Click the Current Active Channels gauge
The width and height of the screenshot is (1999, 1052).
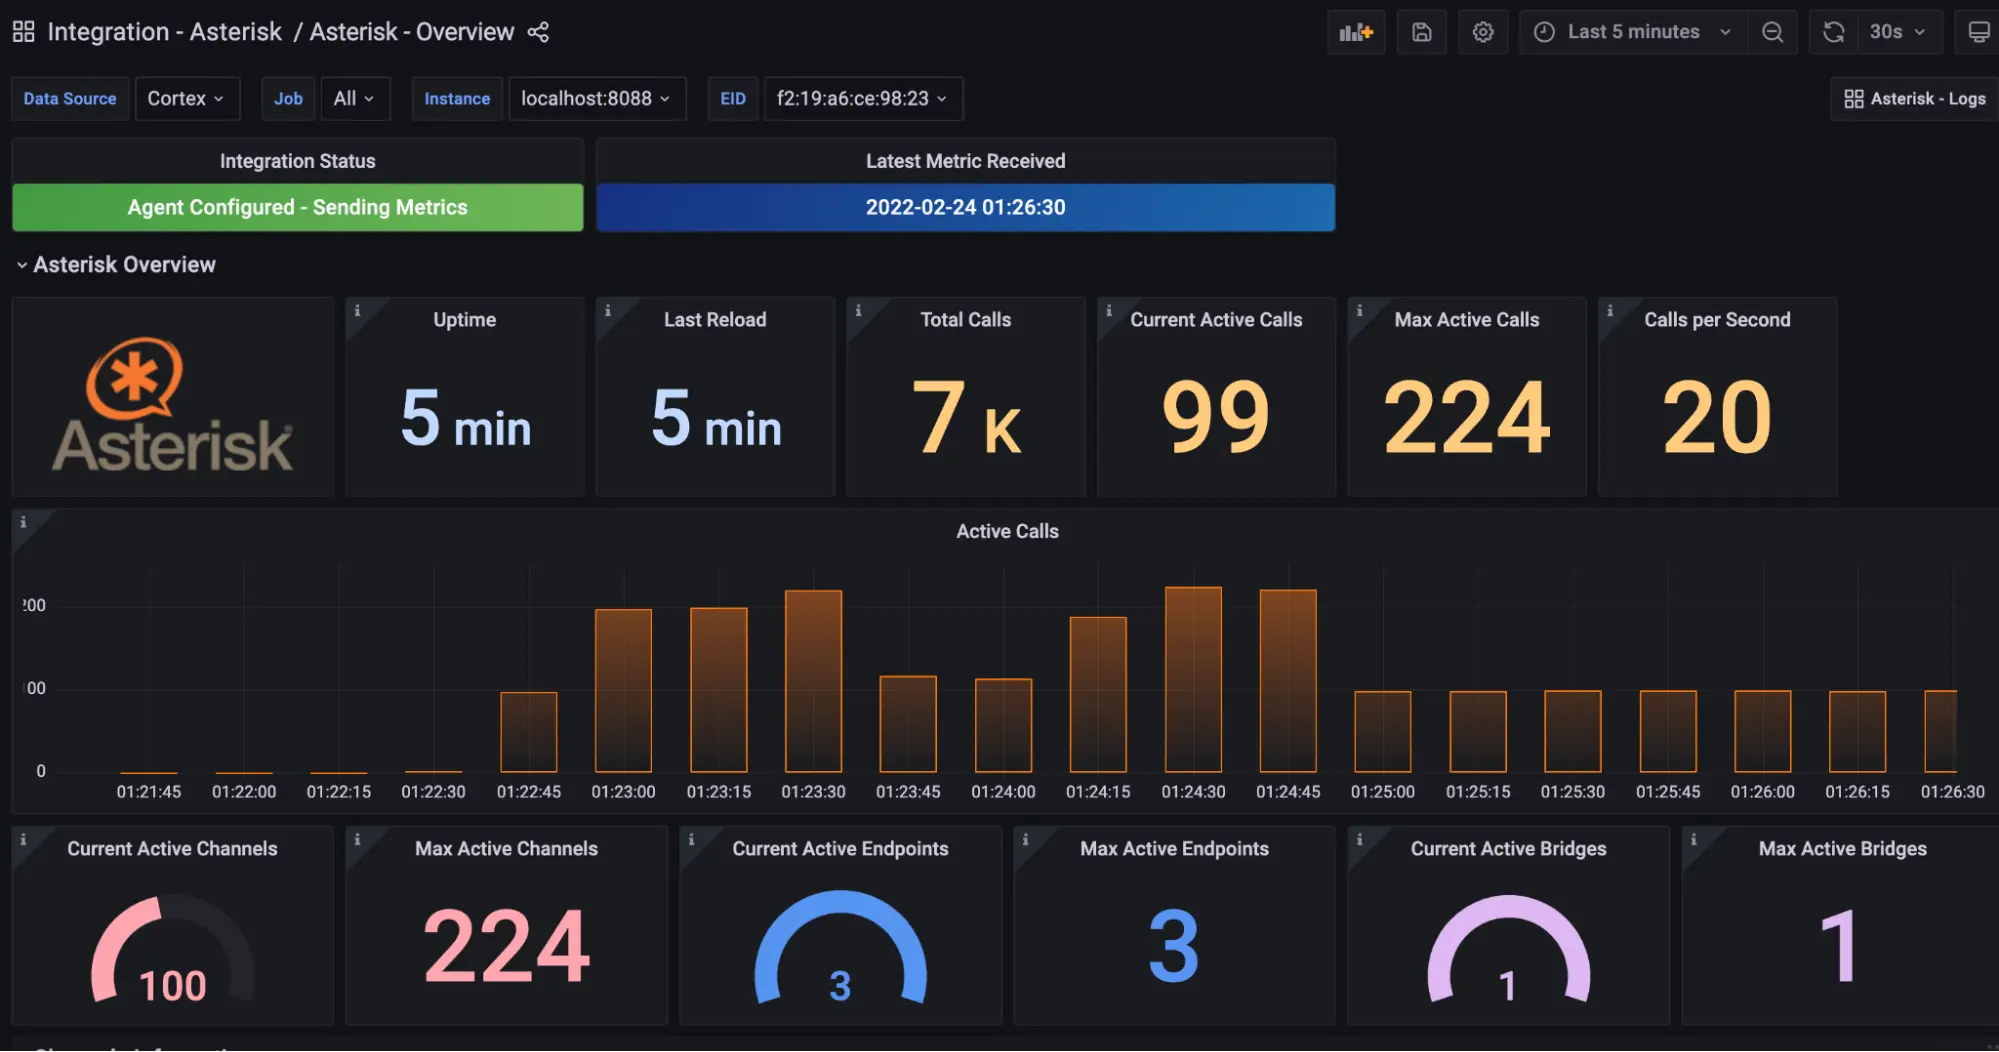point(172,949)
